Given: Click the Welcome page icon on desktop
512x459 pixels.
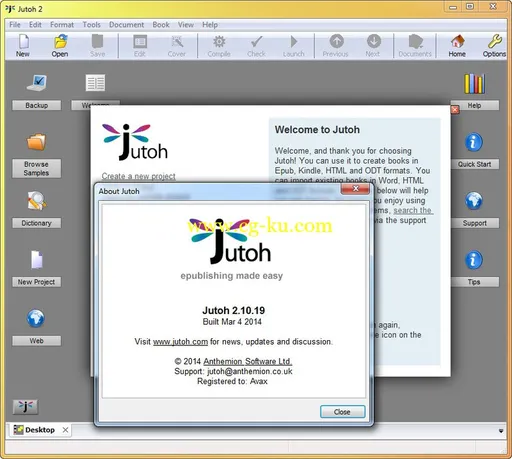Looking at the screenshot, I should click(95, 83).
